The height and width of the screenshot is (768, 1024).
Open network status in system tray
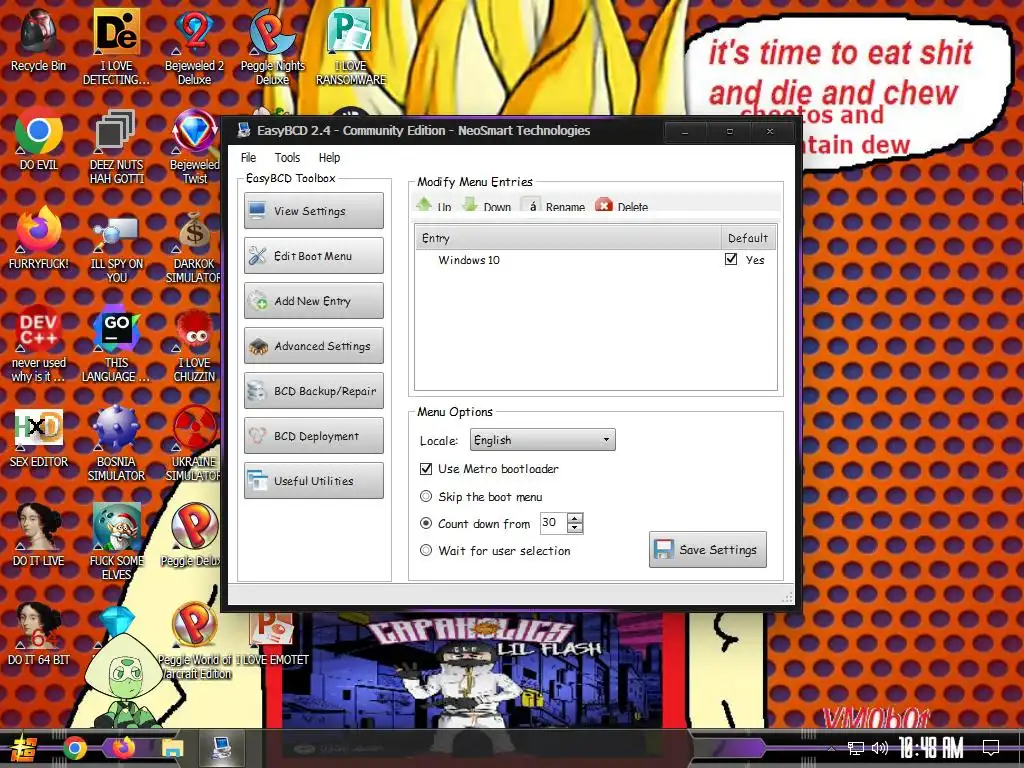tap(855, 748)
